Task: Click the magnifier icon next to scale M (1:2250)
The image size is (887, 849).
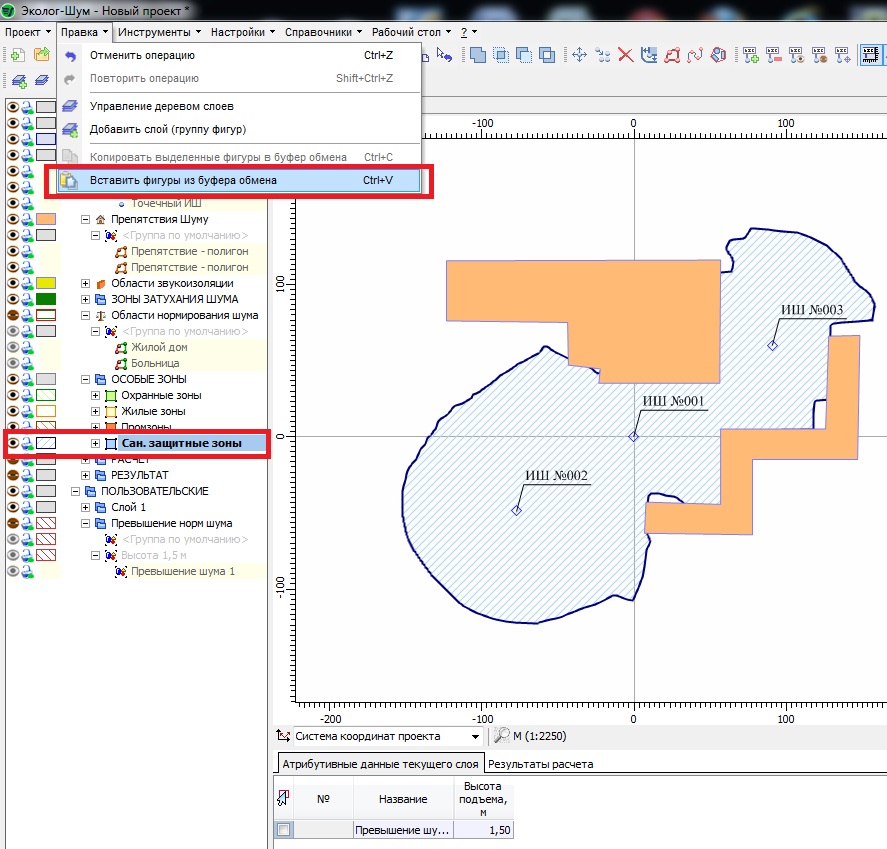Action: point(501,736)
